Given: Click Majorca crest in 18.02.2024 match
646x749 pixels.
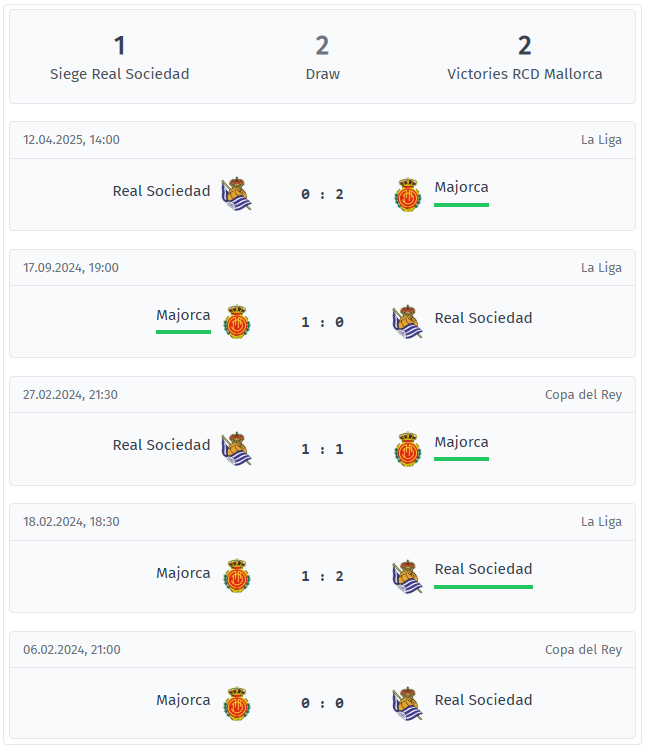Looking at the screenshot, I should [237, 576].
